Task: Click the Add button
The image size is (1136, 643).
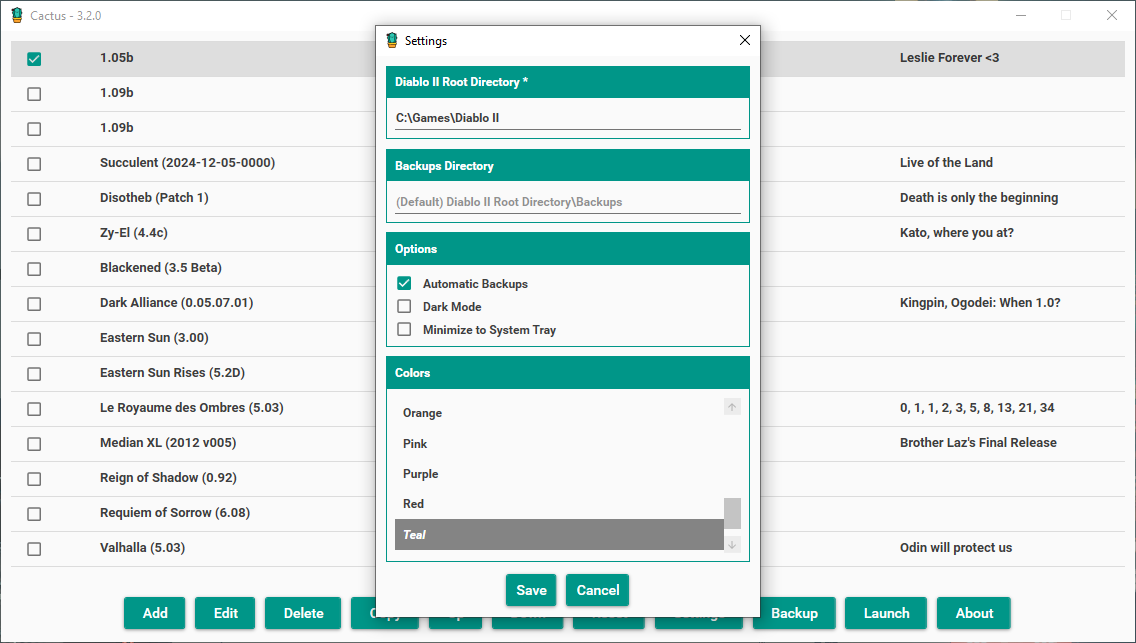Action: [154, 613]
